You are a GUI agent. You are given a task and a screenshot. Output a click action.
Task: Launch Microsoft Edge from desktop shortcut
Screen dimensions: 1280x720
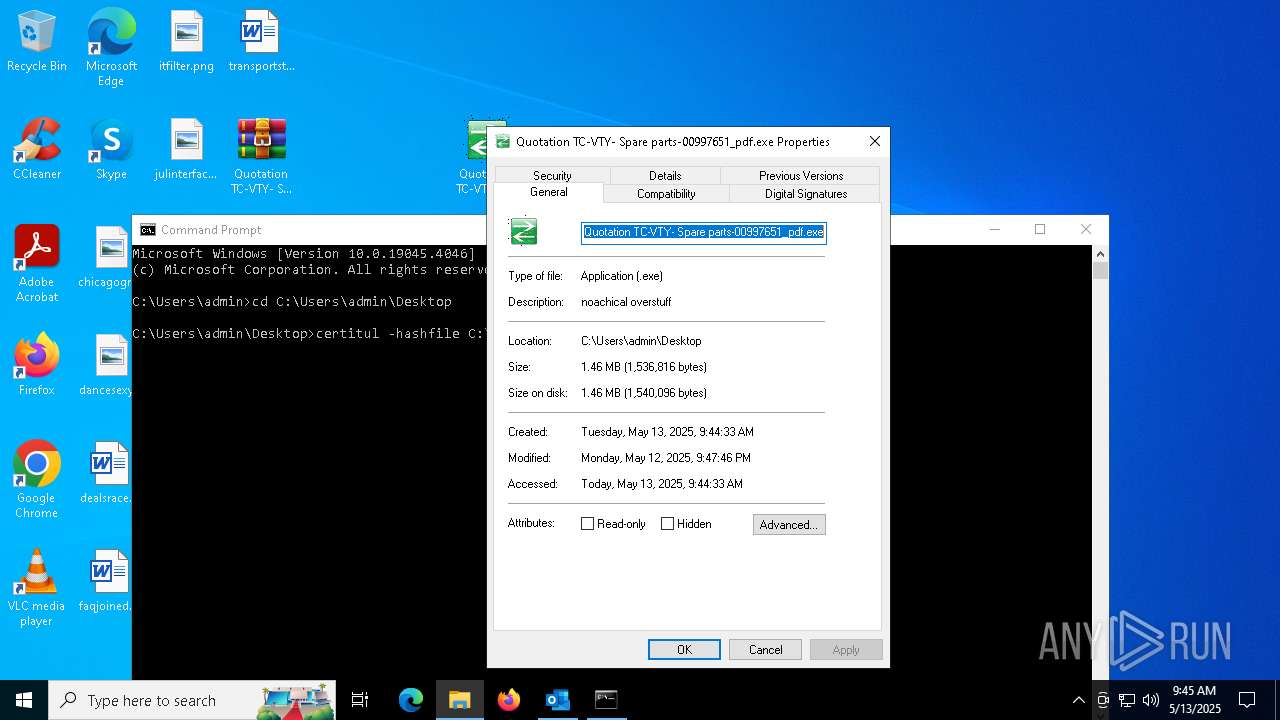click(111, 48)
